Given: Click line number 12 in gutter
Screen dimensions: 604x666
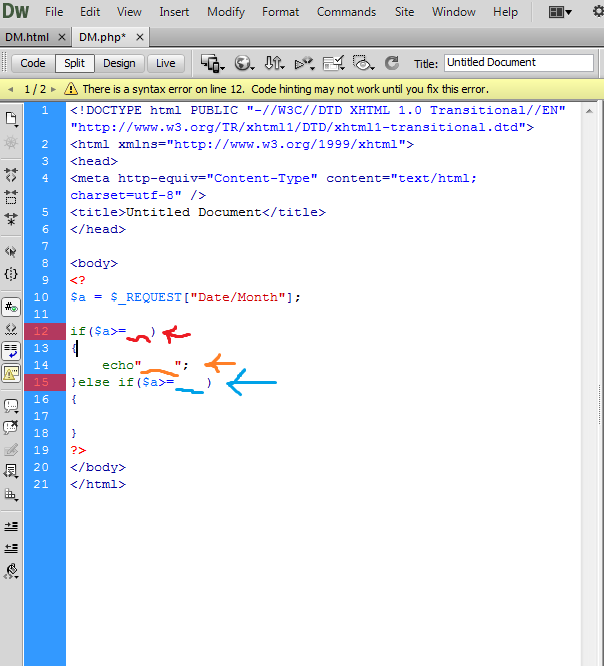Looking at the screenshot, I should [x=41, y=331].
